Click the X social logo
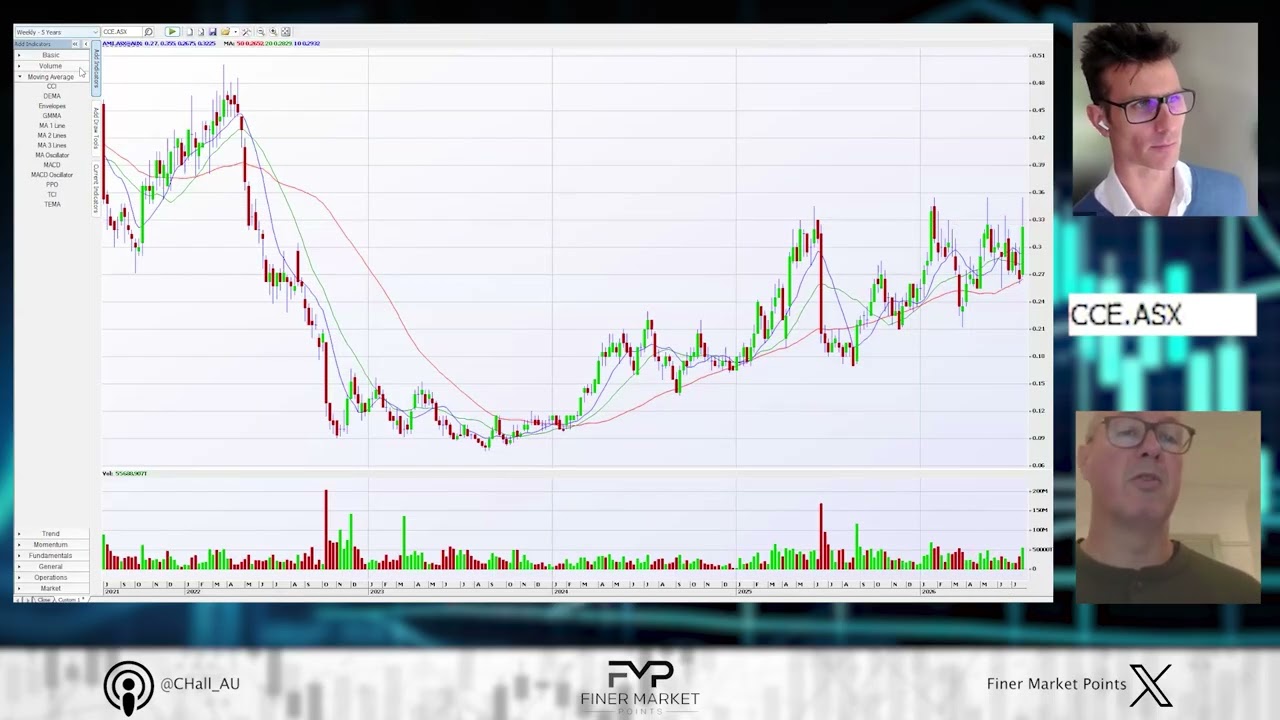Viewport: 1280px width, 720px height. [1151, 685]
